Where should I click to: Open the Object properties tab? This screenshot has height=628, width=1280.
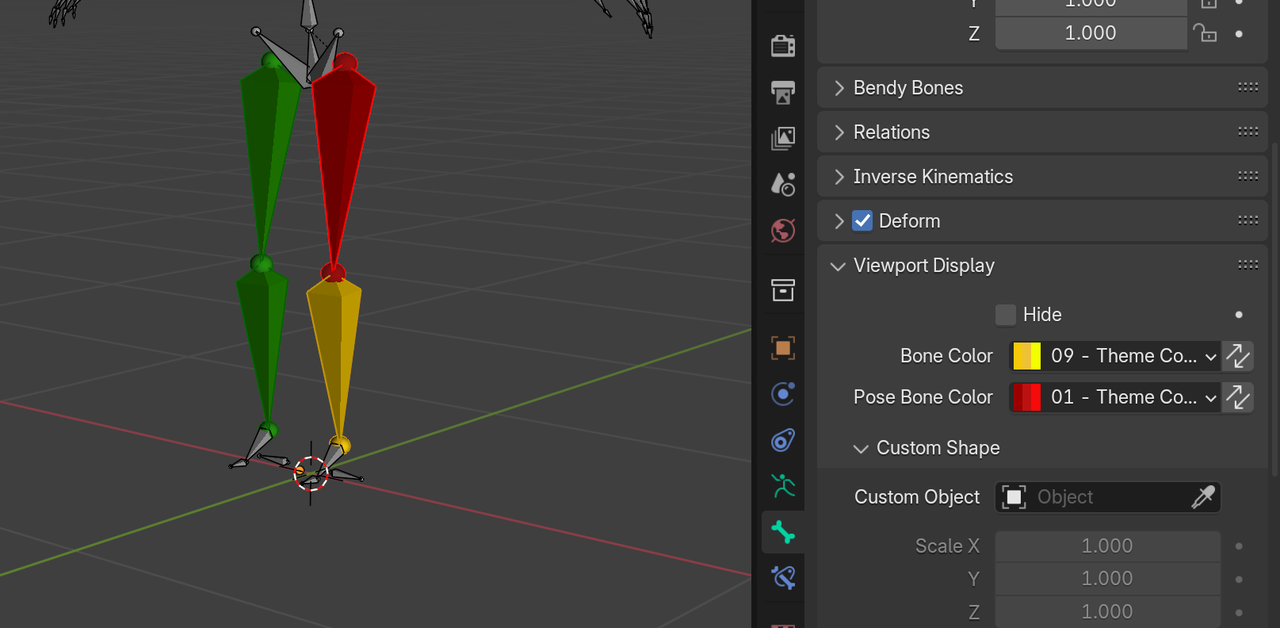(x=783, y=348)
